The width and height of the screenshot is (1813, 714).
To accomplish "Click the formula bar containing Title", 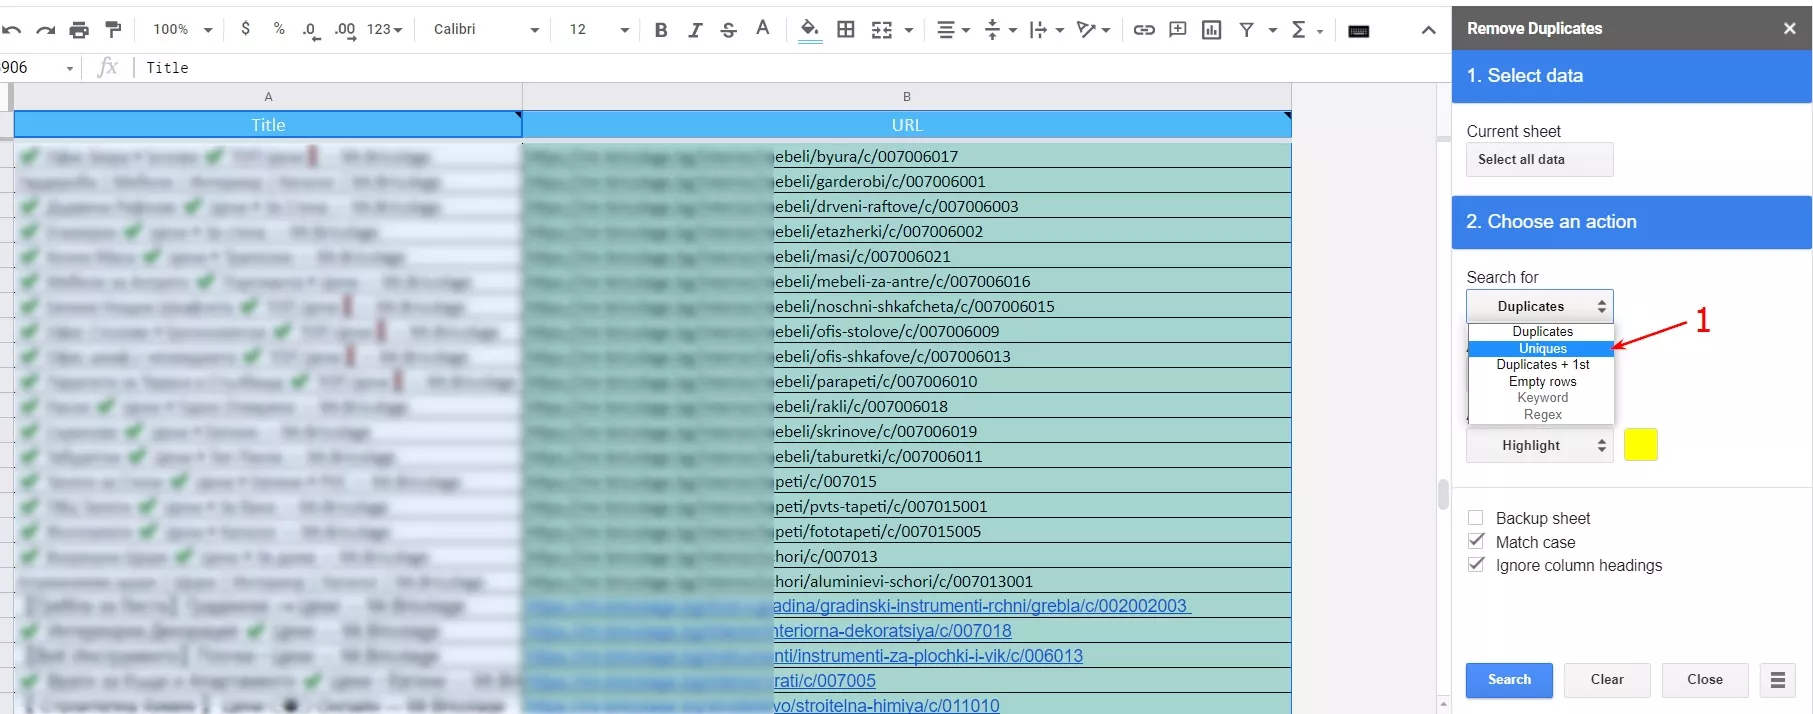I will [790, 68].
